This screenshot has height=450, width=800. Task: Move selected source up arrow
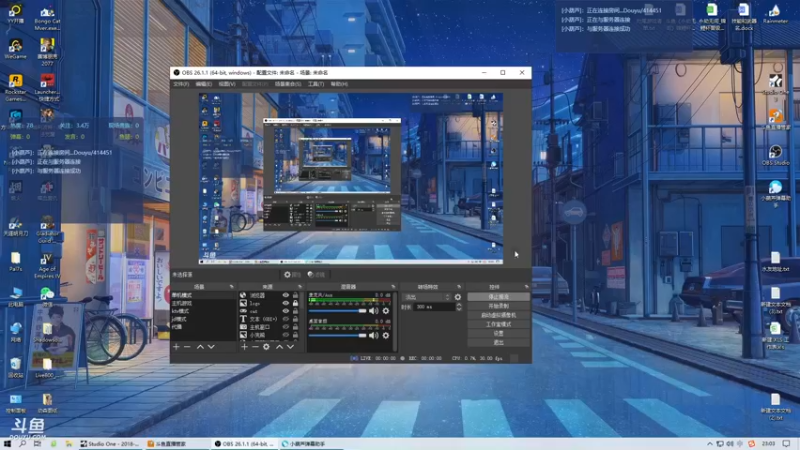279,347
